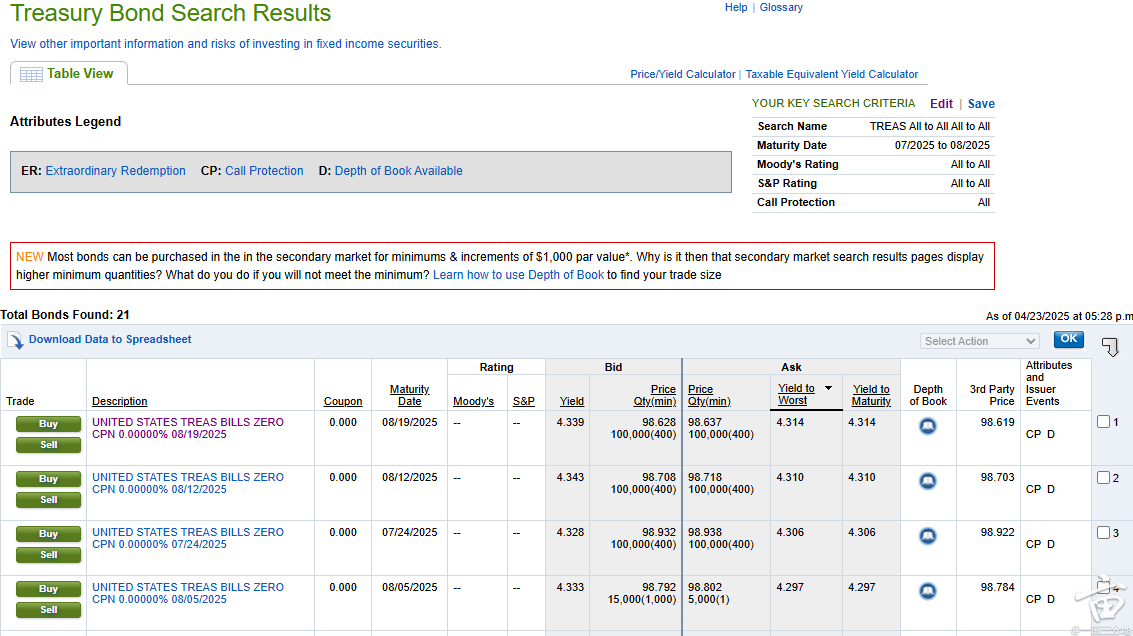Open Depth of Book Available legend link
Screen dimensions: 1133x636
[399, 171]
